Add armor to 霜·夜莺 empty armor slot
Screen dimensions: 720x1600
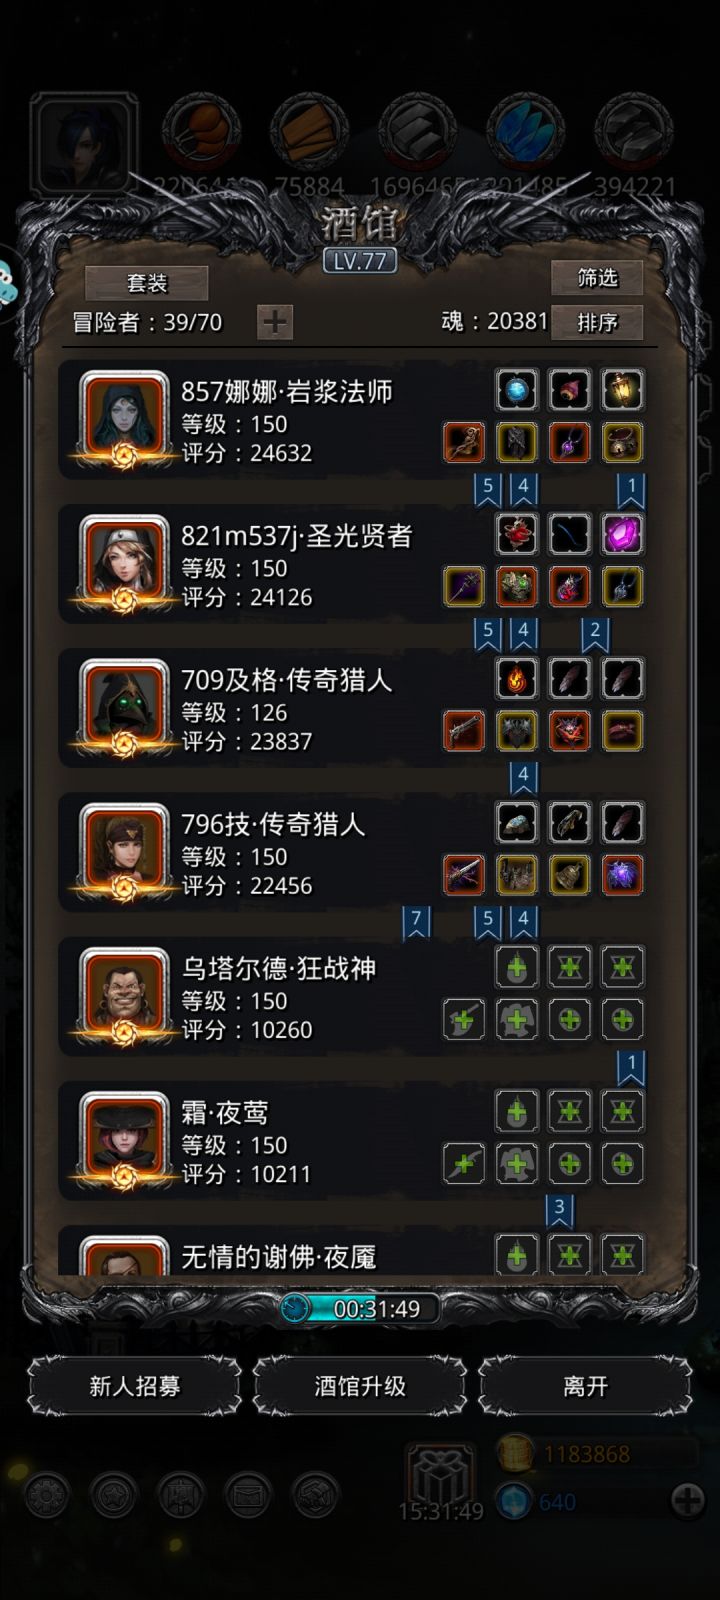point(517,1163)
